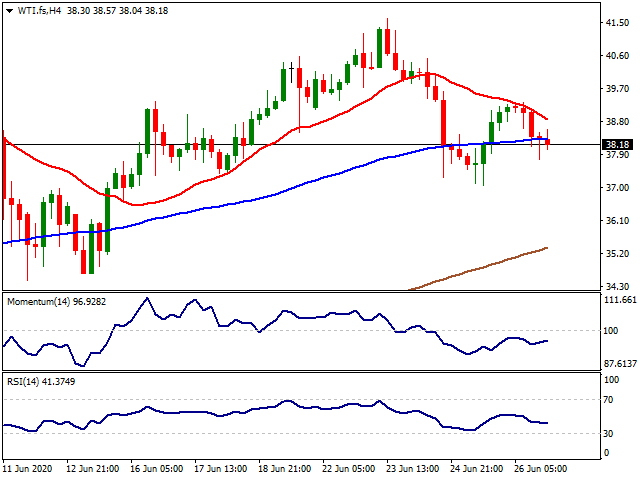The width and height of the screenshot is (640, 480).
Task: Select the 111.661 momentum scale value
Action: click(620, 300)
